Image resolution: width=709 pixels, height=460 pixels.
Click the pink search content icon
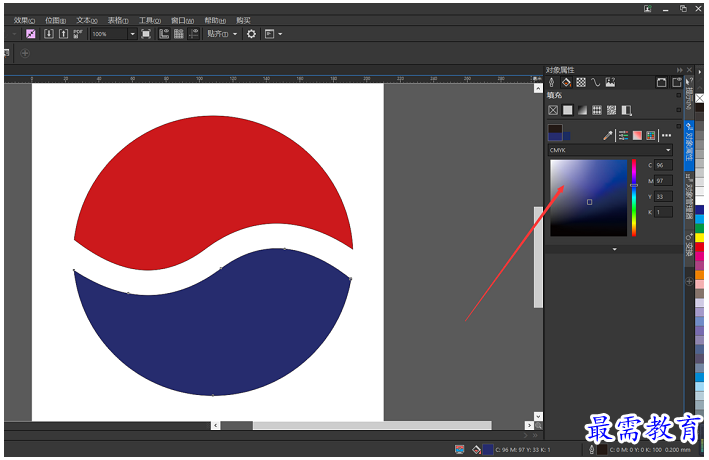click(31, 34)
